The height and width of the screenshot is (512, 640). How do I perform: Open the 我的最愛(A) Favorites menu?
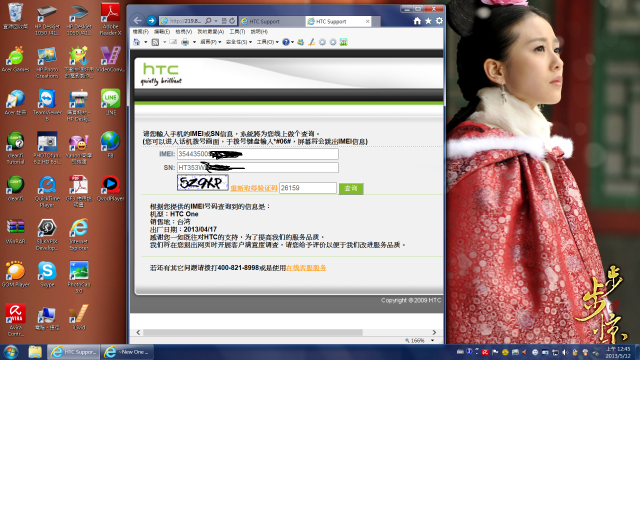coord(211,31)
